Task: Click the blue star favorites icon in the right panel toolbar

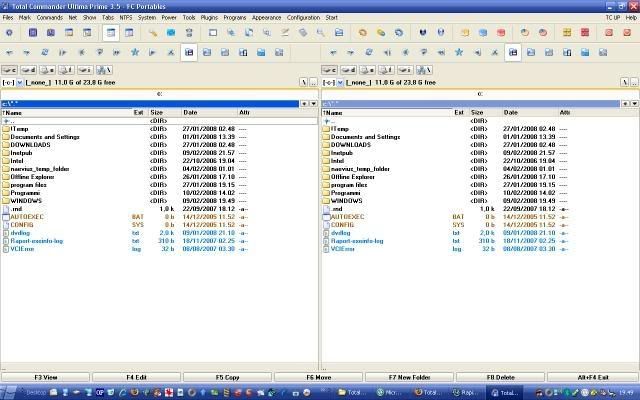Action: (459, 52)
